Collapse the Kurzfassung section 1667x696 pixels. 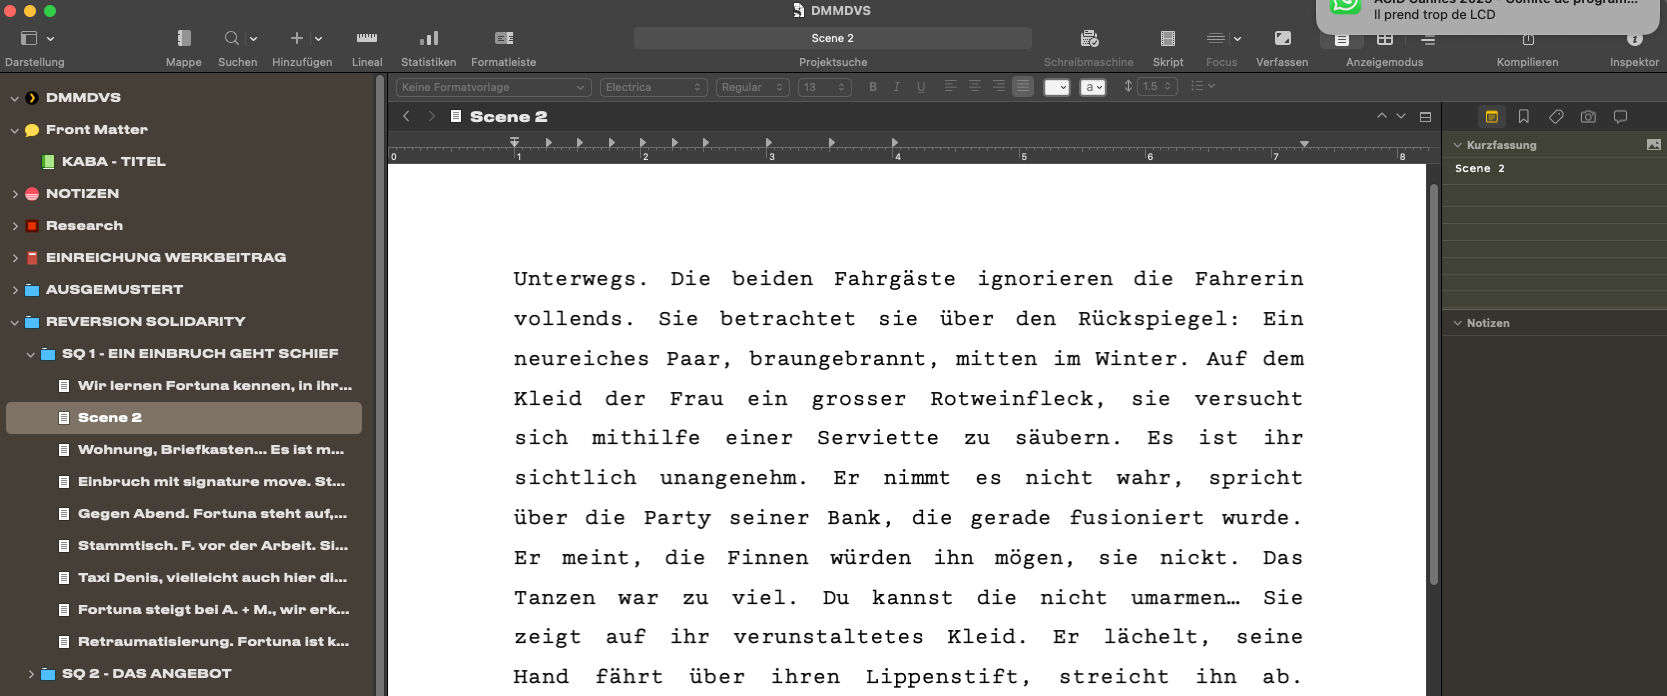tap(1458, 145)
